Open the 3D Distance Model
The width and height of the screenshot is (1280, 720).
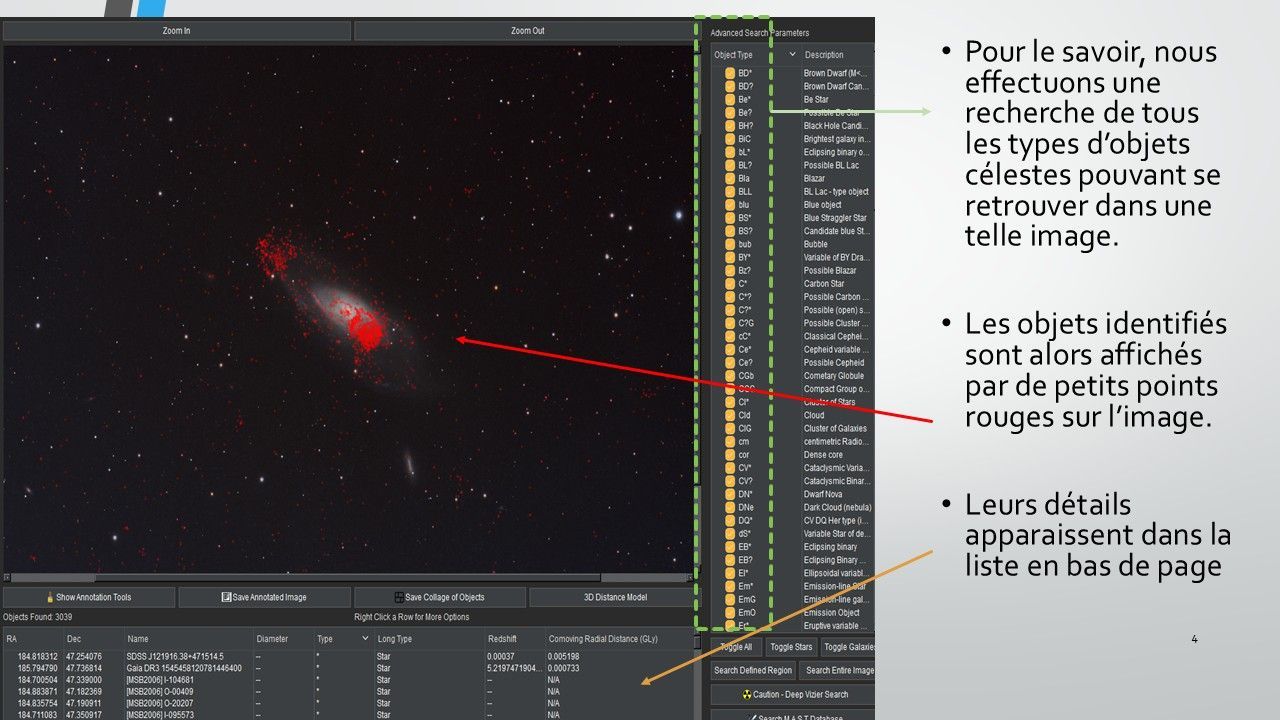(x=610, y=597)
